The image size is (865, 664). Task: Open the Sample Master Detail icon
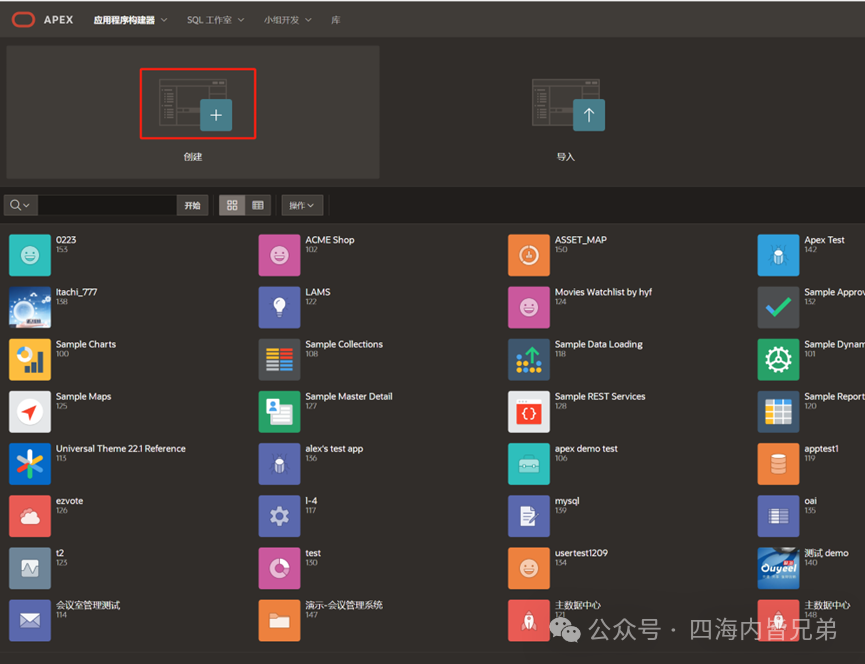(279, 411)
